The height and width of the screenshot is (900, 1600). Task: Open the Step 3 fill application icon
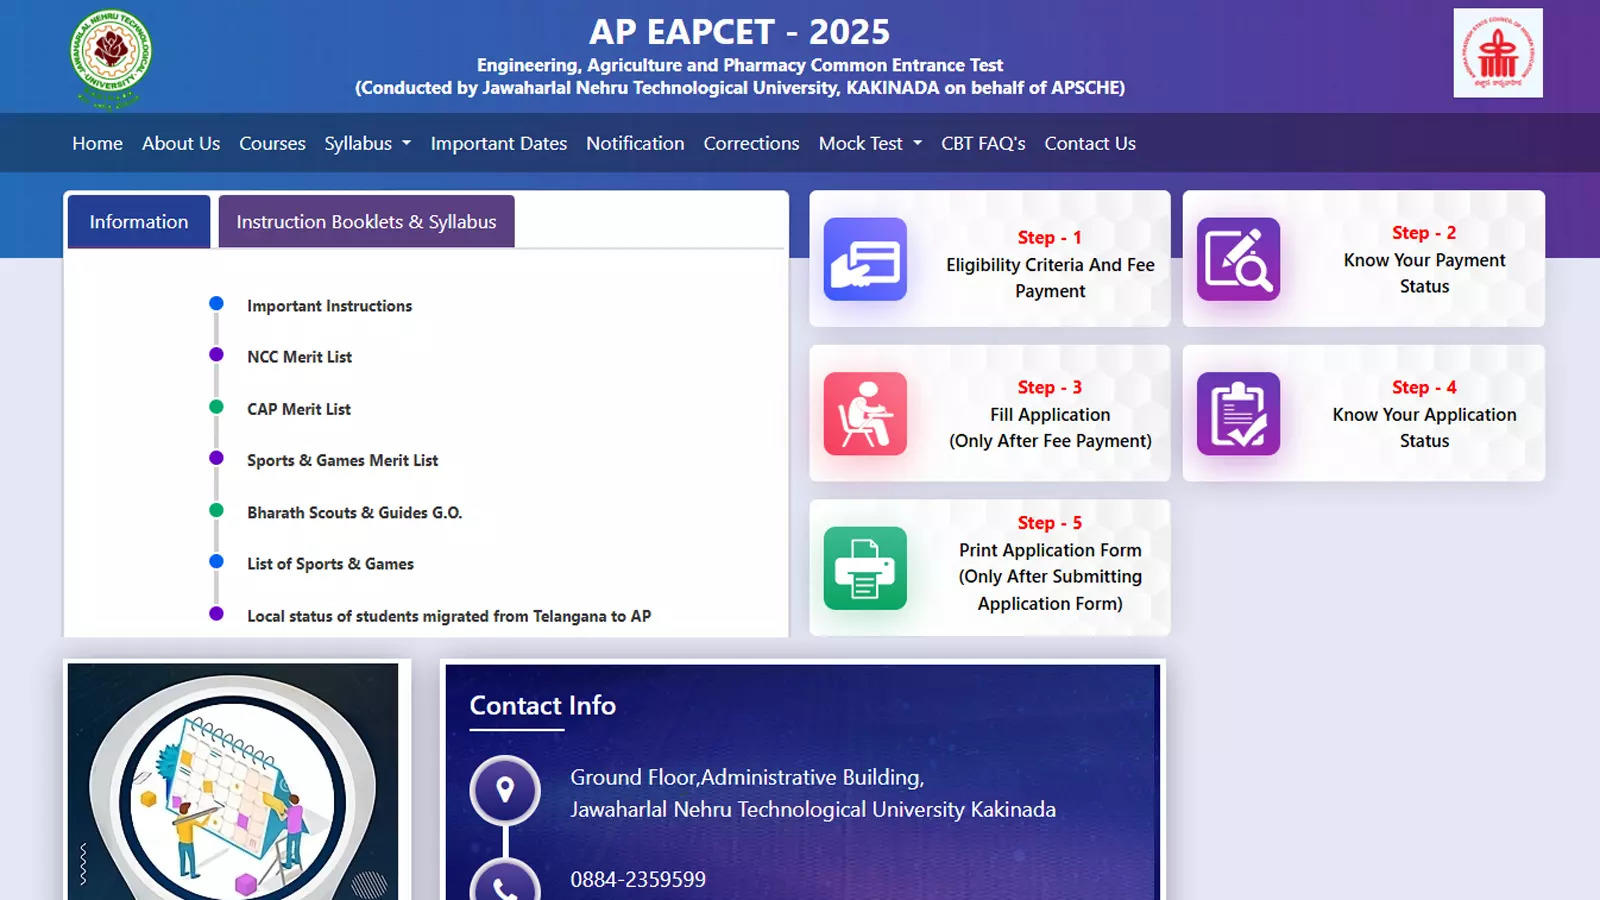pyautogui.click(x=865, y=414)
